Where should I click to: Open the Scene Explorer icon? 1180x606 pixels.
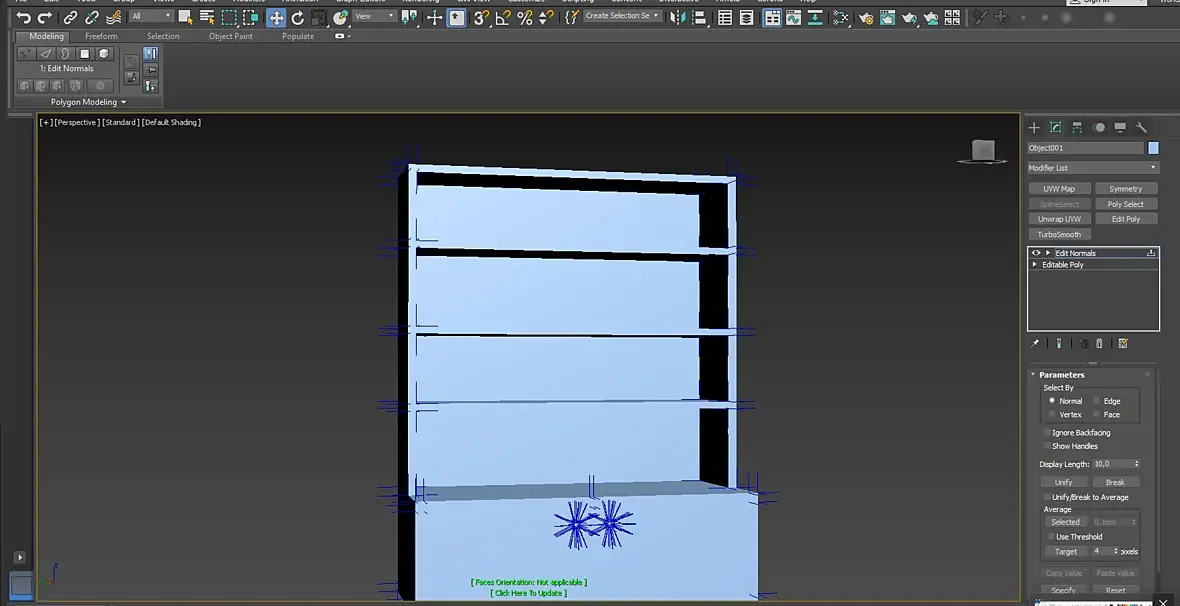(725, 17)
